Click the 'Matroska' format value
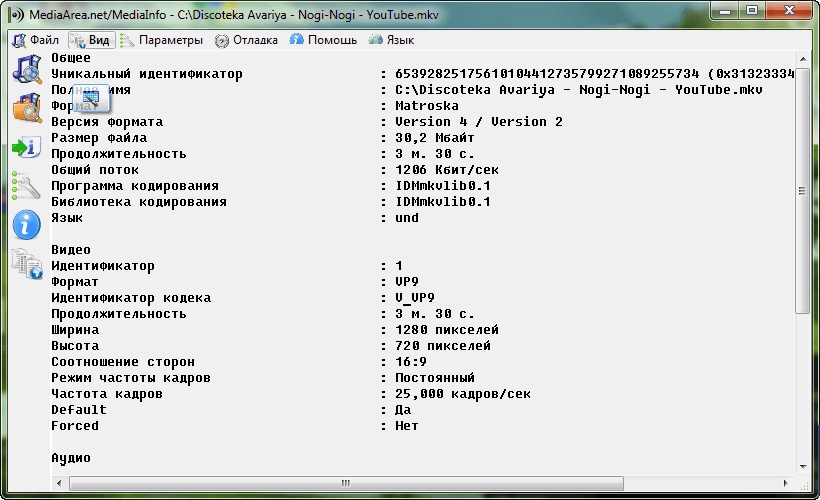Image resolution: width=820 pixels, height=500 pixels. pyautogui.click(x=427, y=106)
